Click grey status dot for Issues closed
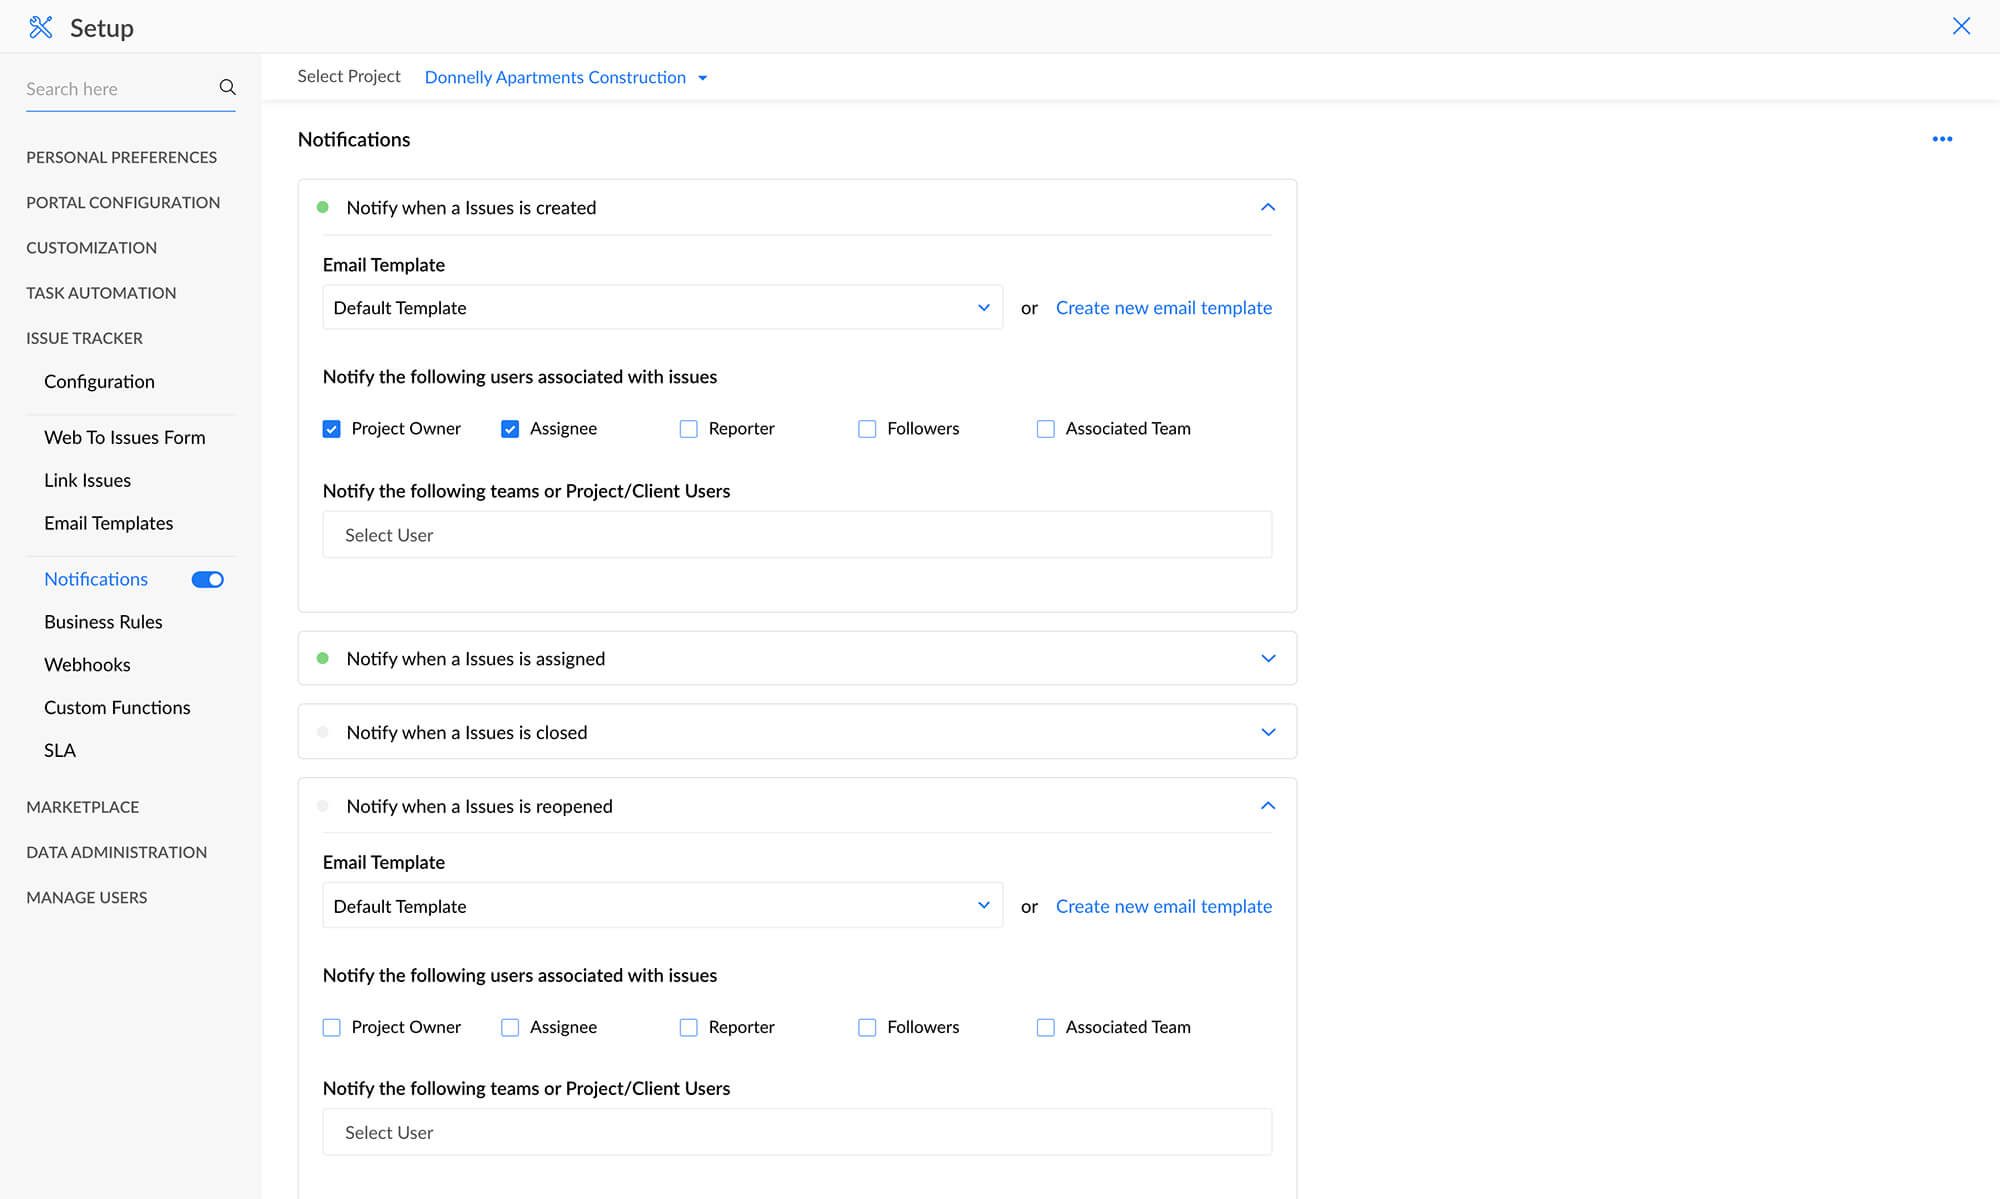2000x1199 pixels. point(323,732)
